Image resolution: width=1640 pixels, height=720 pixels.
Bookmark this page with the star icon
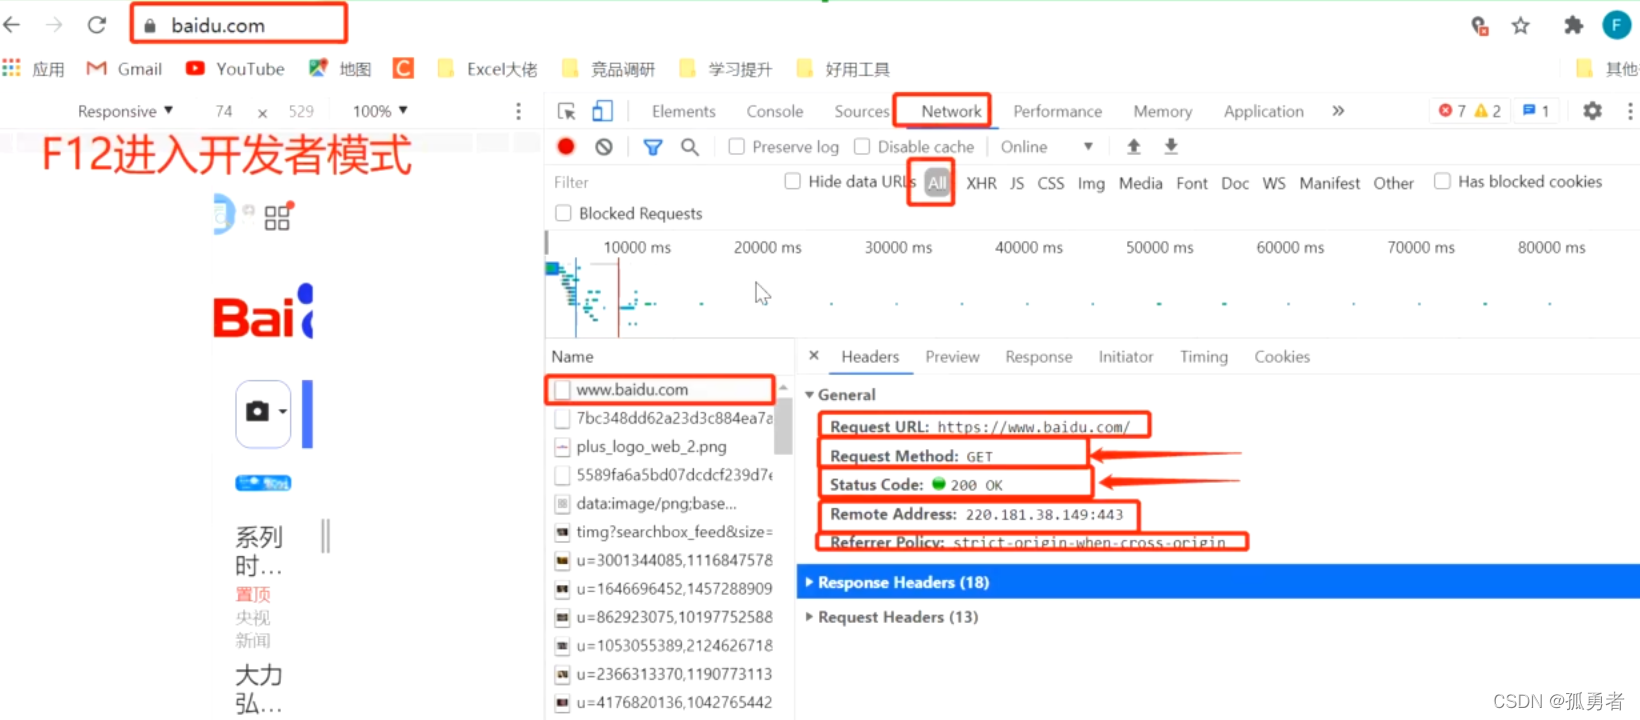1521,26
